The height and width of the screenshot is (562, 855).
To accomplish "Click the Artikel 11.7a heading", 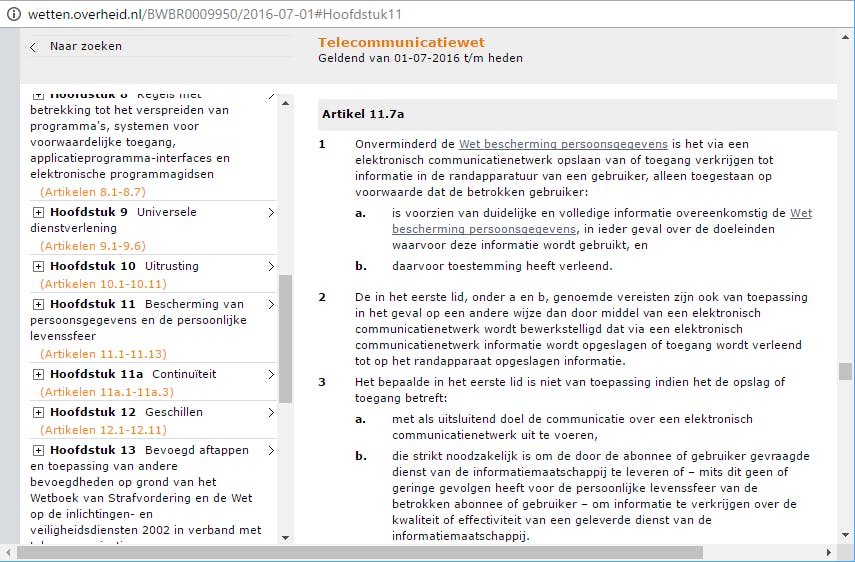I will point(363,114).
